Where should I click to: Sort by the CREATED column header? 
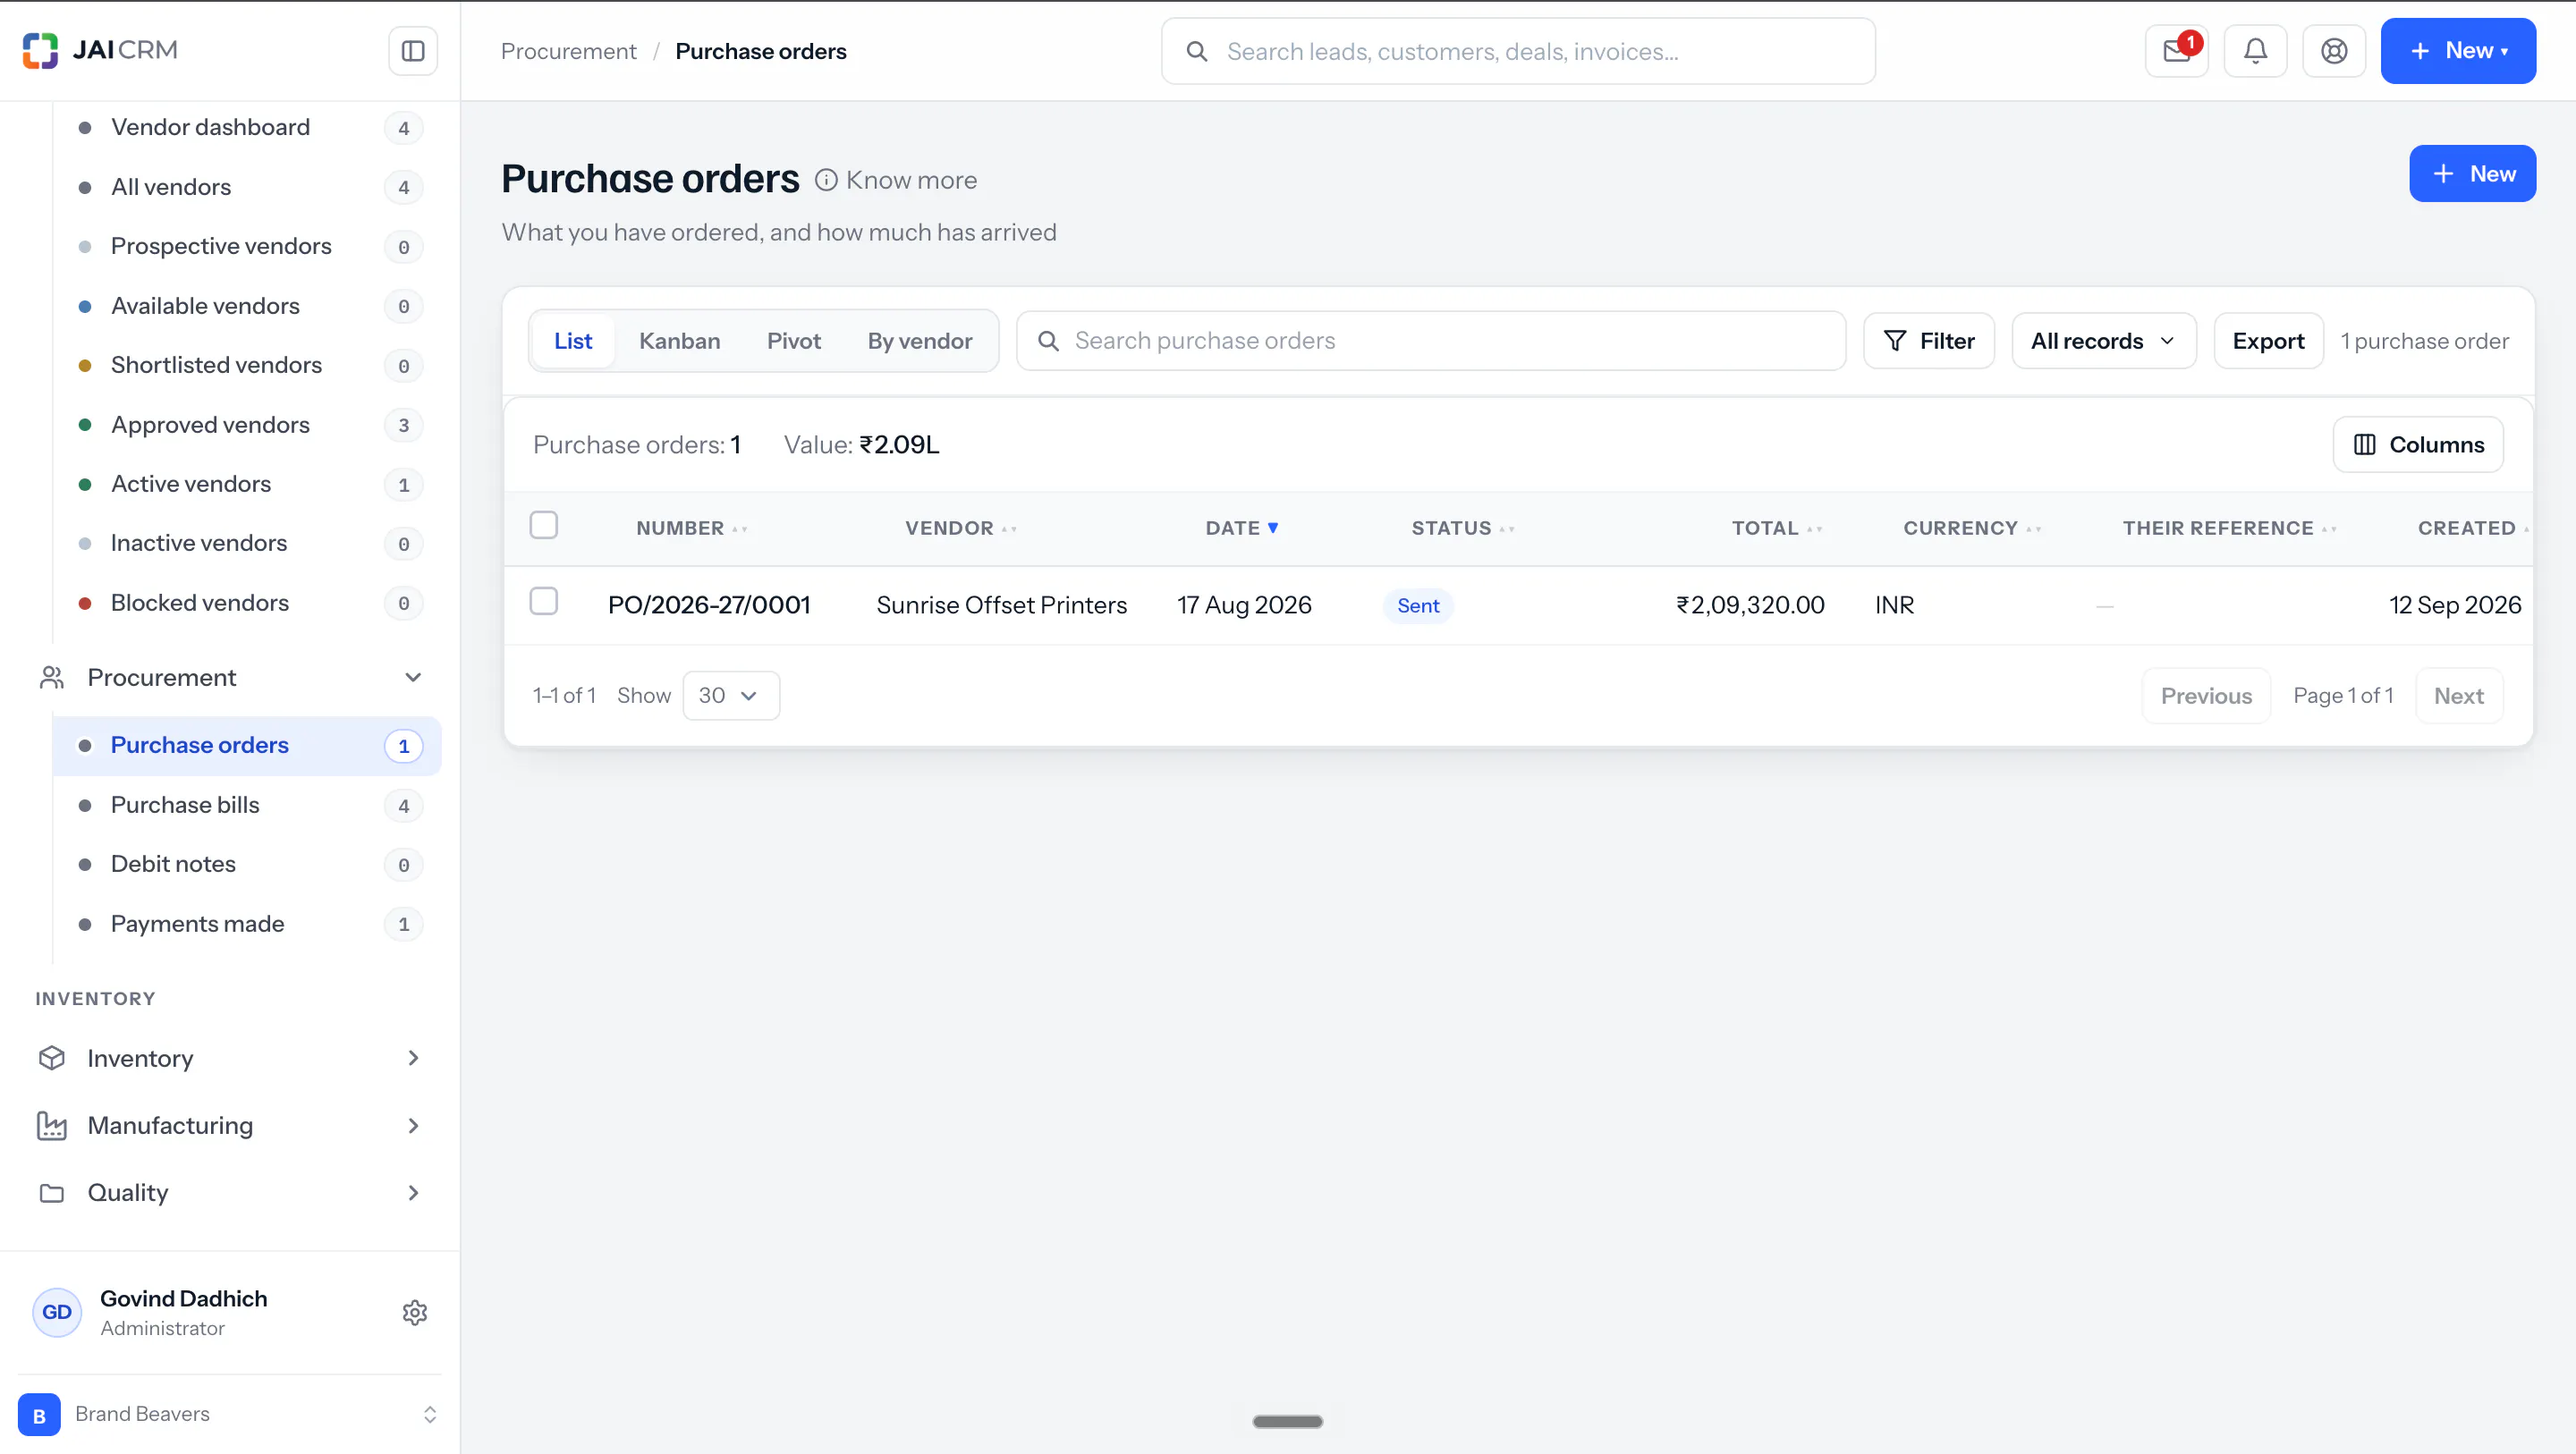[x=2472, y=528]
